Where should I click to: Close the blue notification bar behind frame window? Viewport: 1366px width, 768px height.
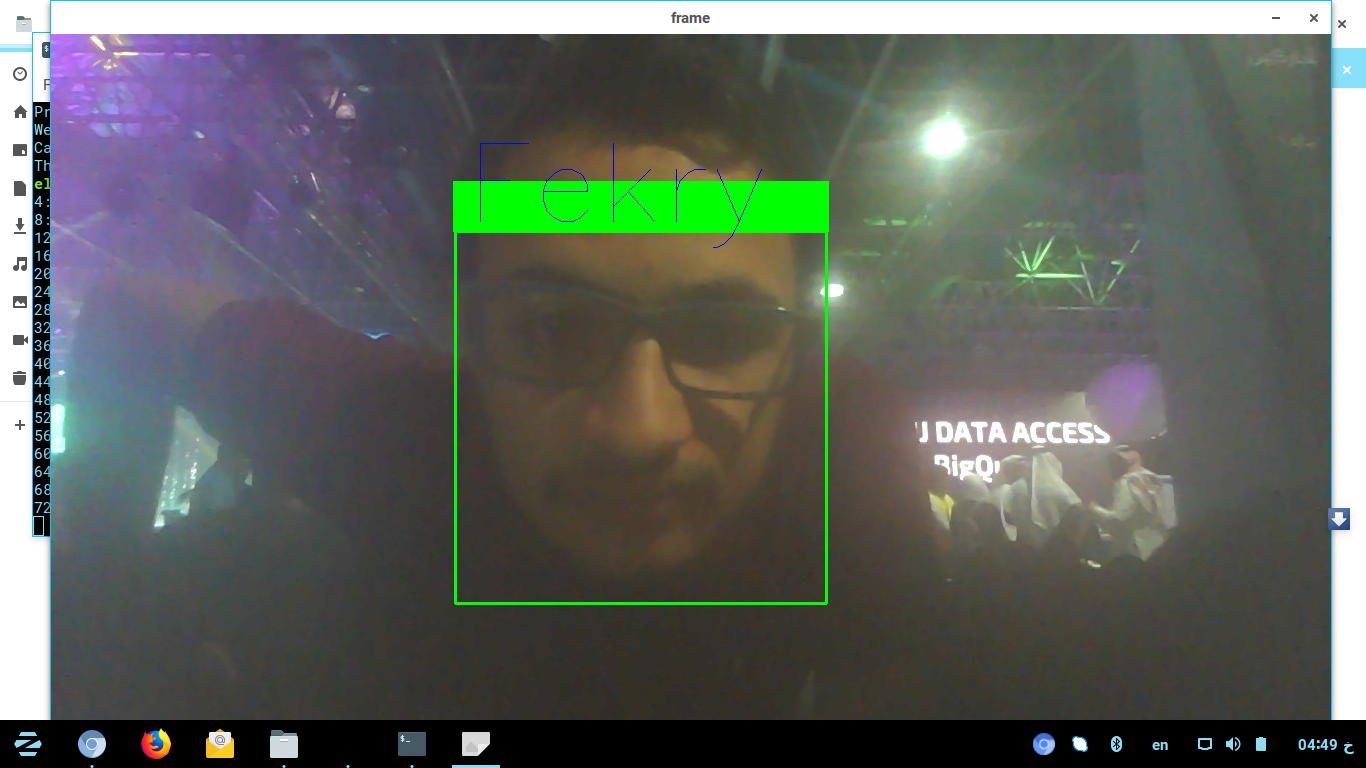tap(1347, 70)
